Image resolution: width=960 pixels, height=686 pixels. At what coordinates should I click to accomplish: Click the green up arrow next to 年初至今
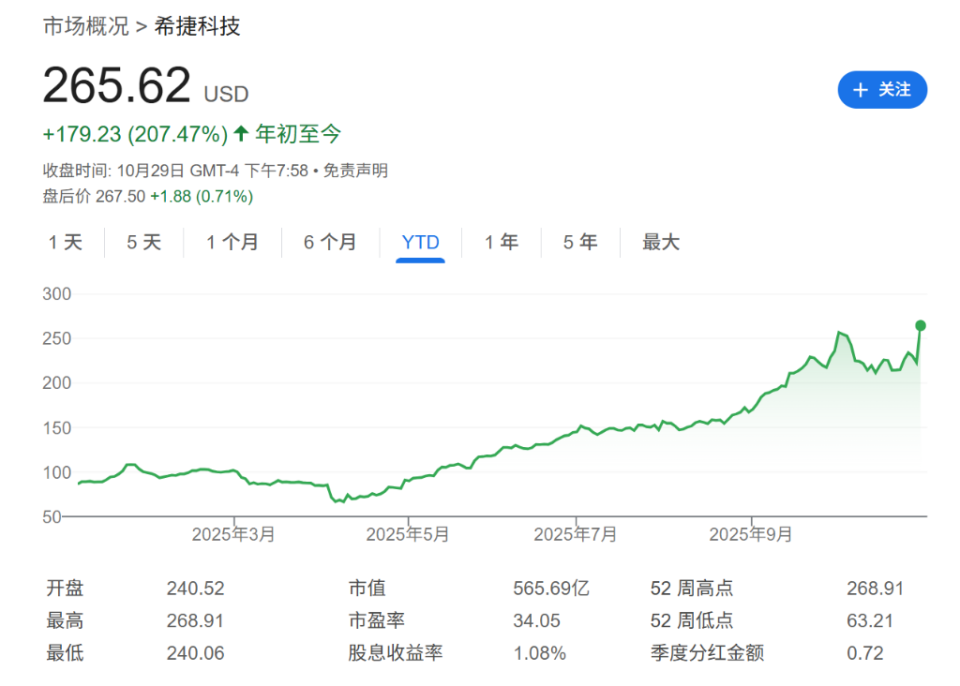coord(240,133)
